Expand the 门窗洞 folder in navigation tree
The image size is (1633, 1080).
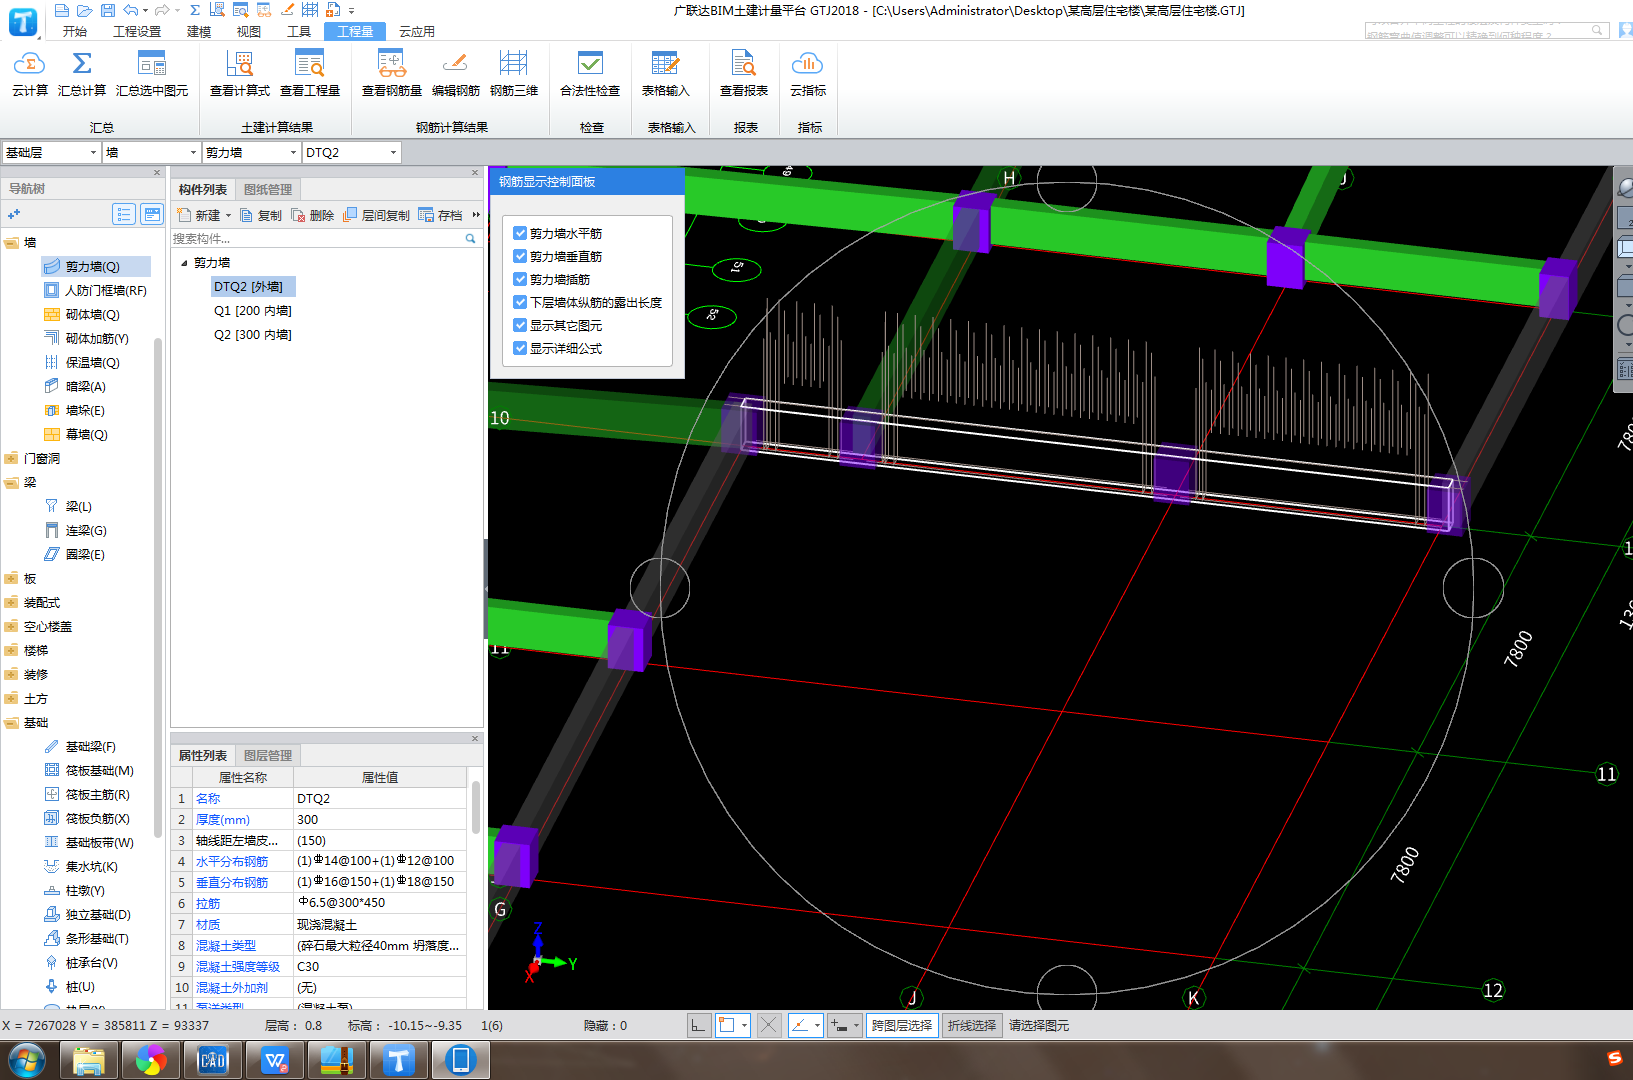coord(11,459)
